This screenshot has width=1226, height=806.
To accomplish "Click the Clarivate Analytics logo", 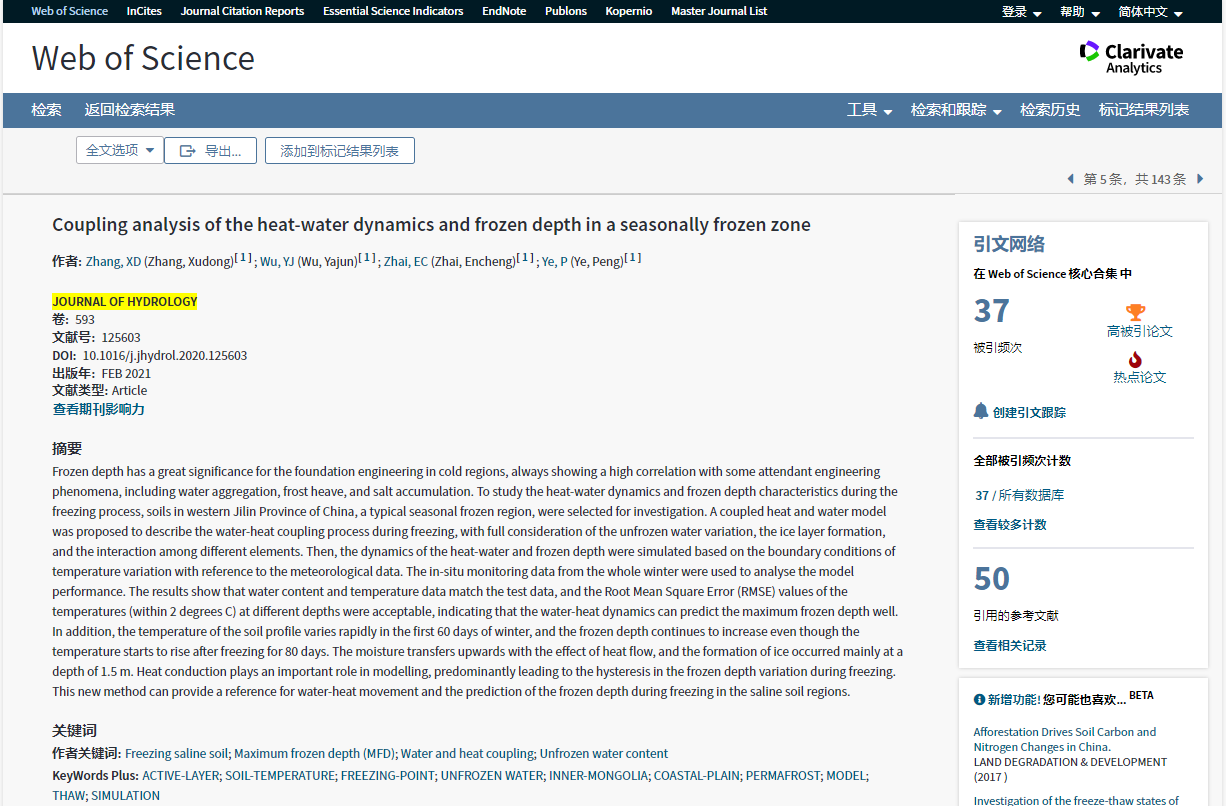I will click(x=1131, y=57).
